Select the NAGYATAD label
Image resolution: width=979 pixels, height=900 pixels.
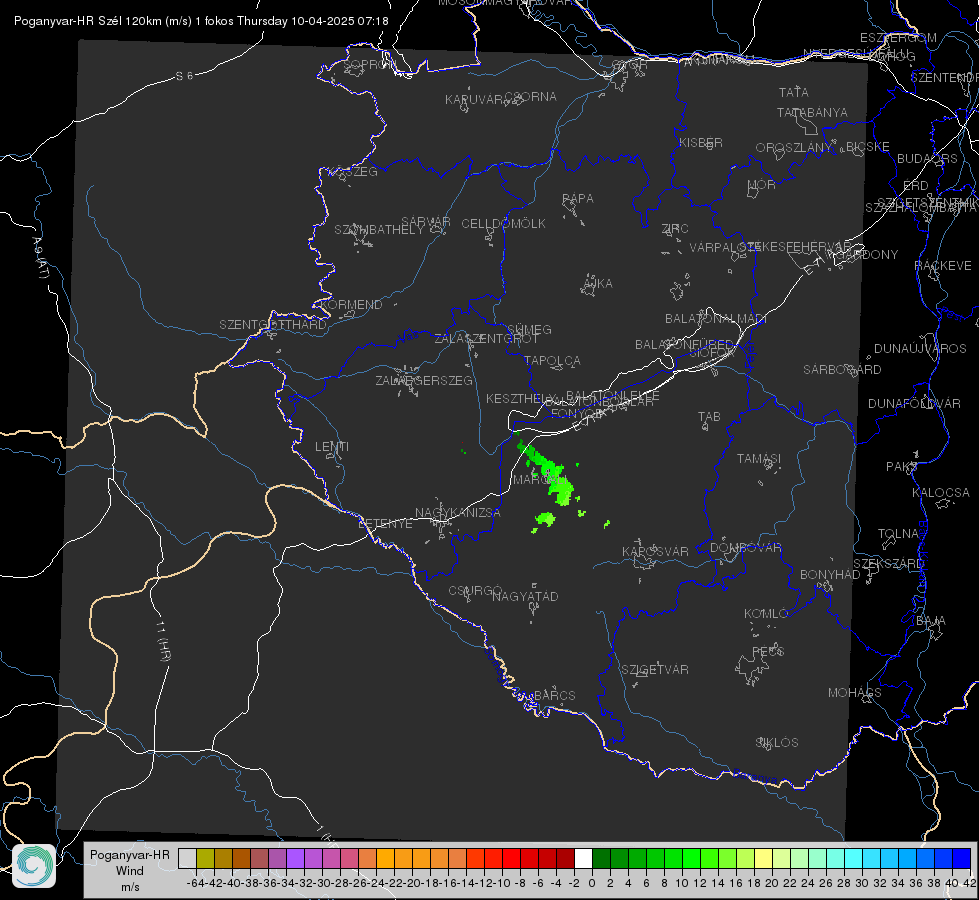pos(525,596)
